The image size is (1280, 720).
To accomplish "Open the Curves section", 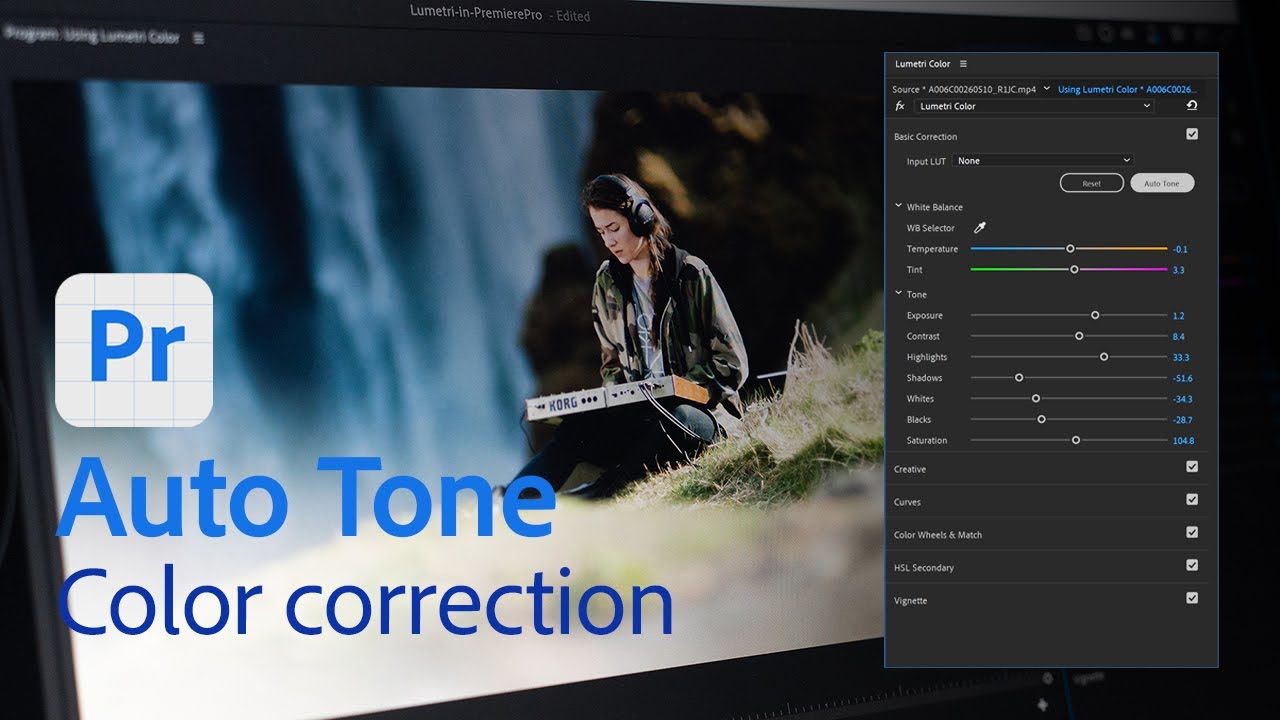I will click(908, 502).
